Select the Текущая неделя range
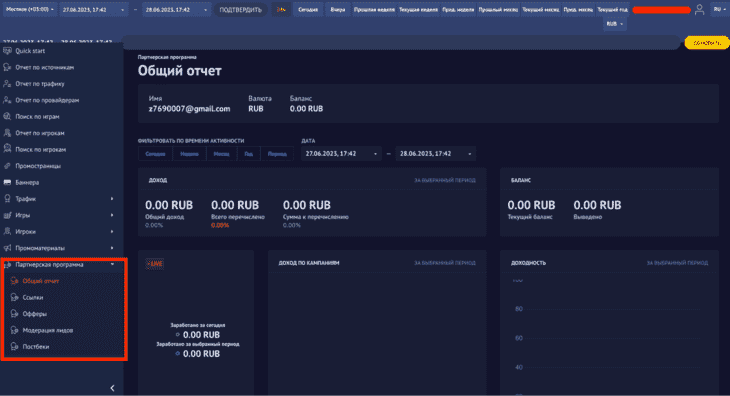The image size is (730, 396). (x=418, y=9)
